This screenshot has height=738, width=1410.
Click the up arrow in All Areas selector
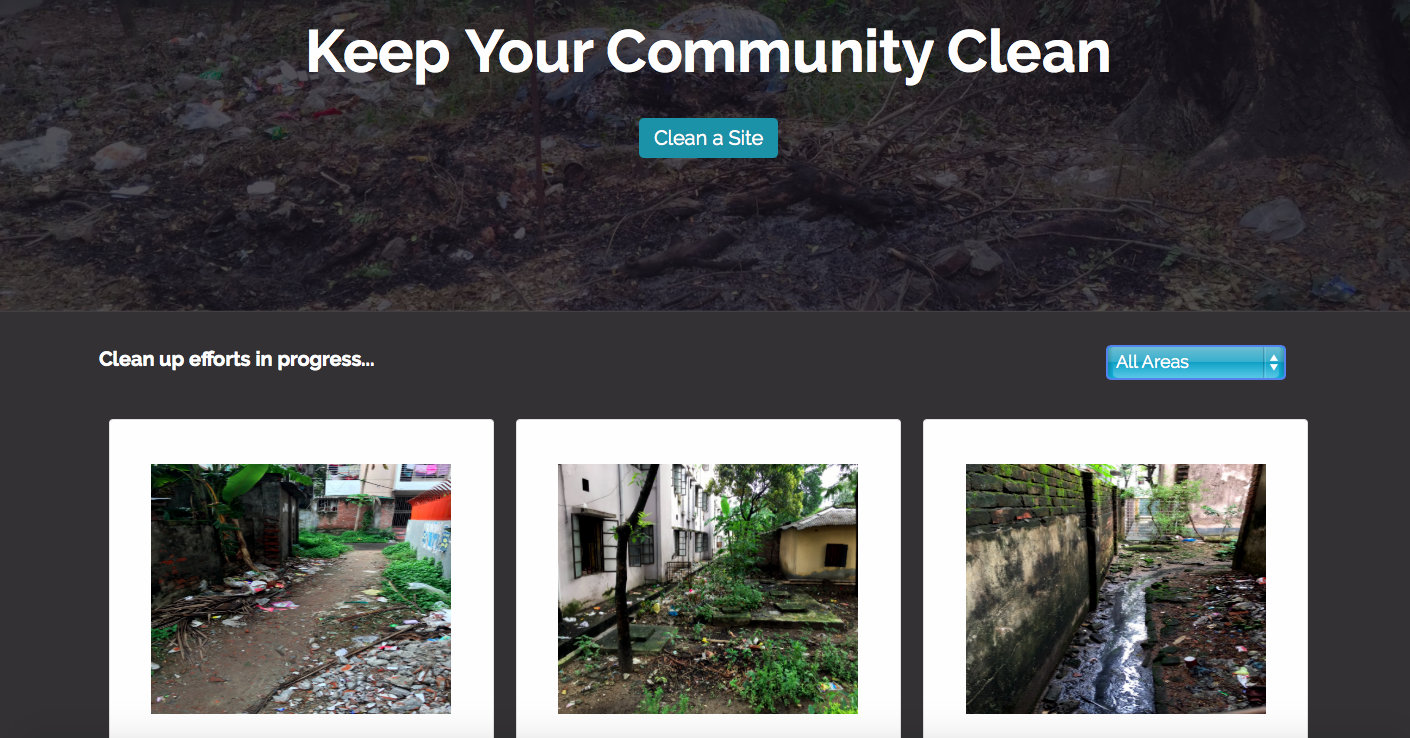click(1273, 356)
